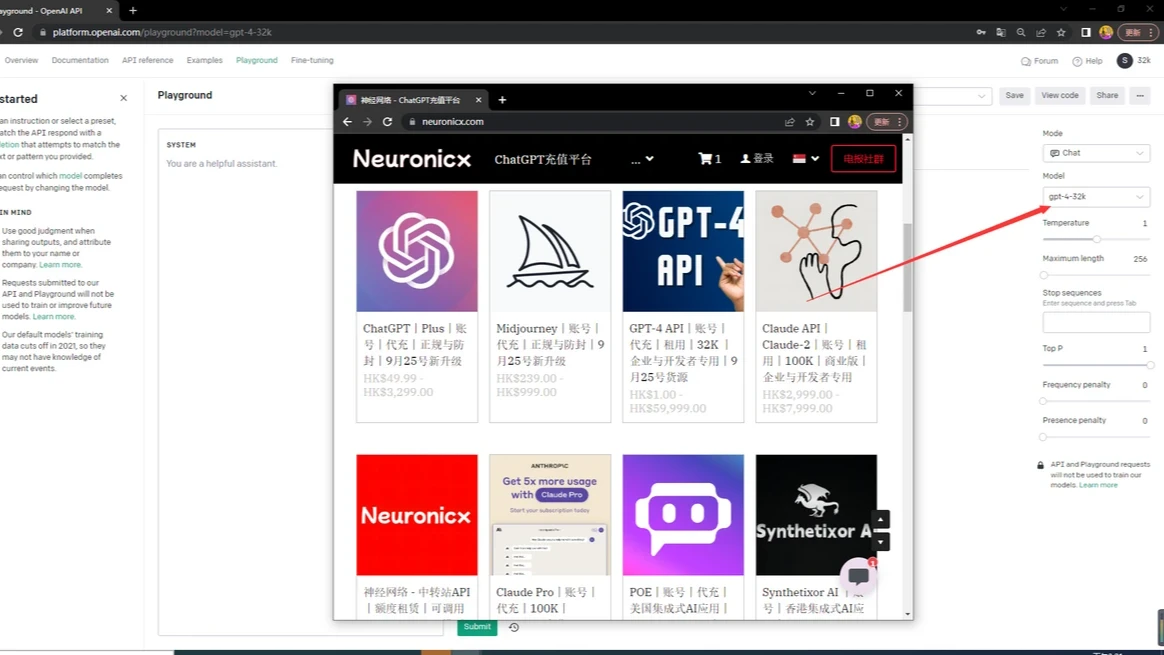
Task: Open the ChatGPT Plus product thumbnail
Action: pyautogui.click(x=416, y=251)
